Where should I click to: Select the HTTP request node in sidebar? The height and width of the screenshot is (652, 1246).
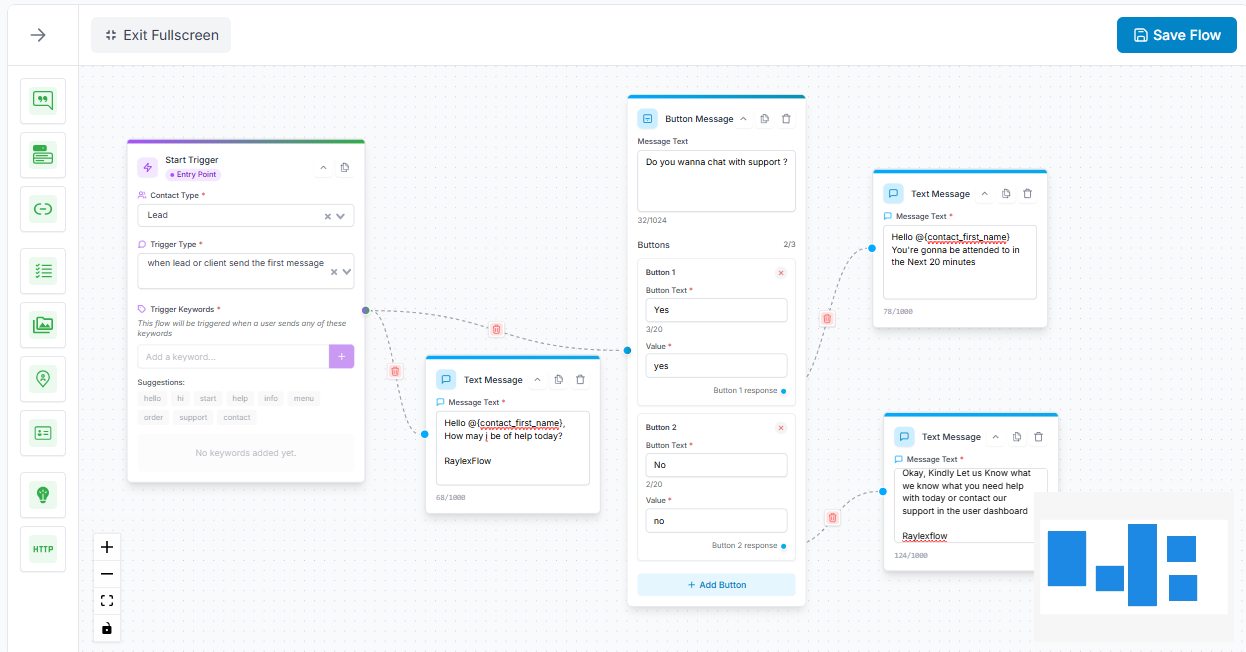coord(43,549)
